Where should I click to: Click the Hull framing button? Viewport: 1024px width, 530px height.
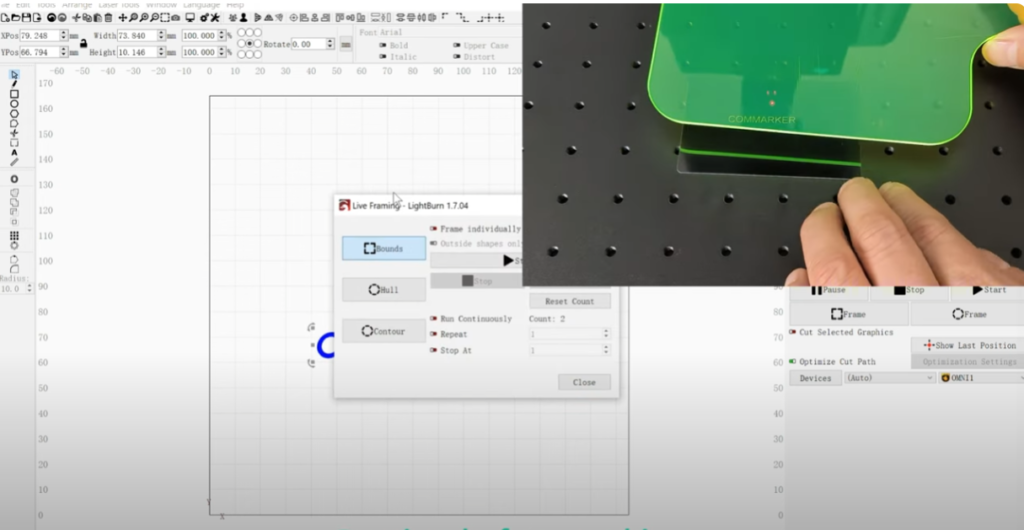click(x=384, y=290)
